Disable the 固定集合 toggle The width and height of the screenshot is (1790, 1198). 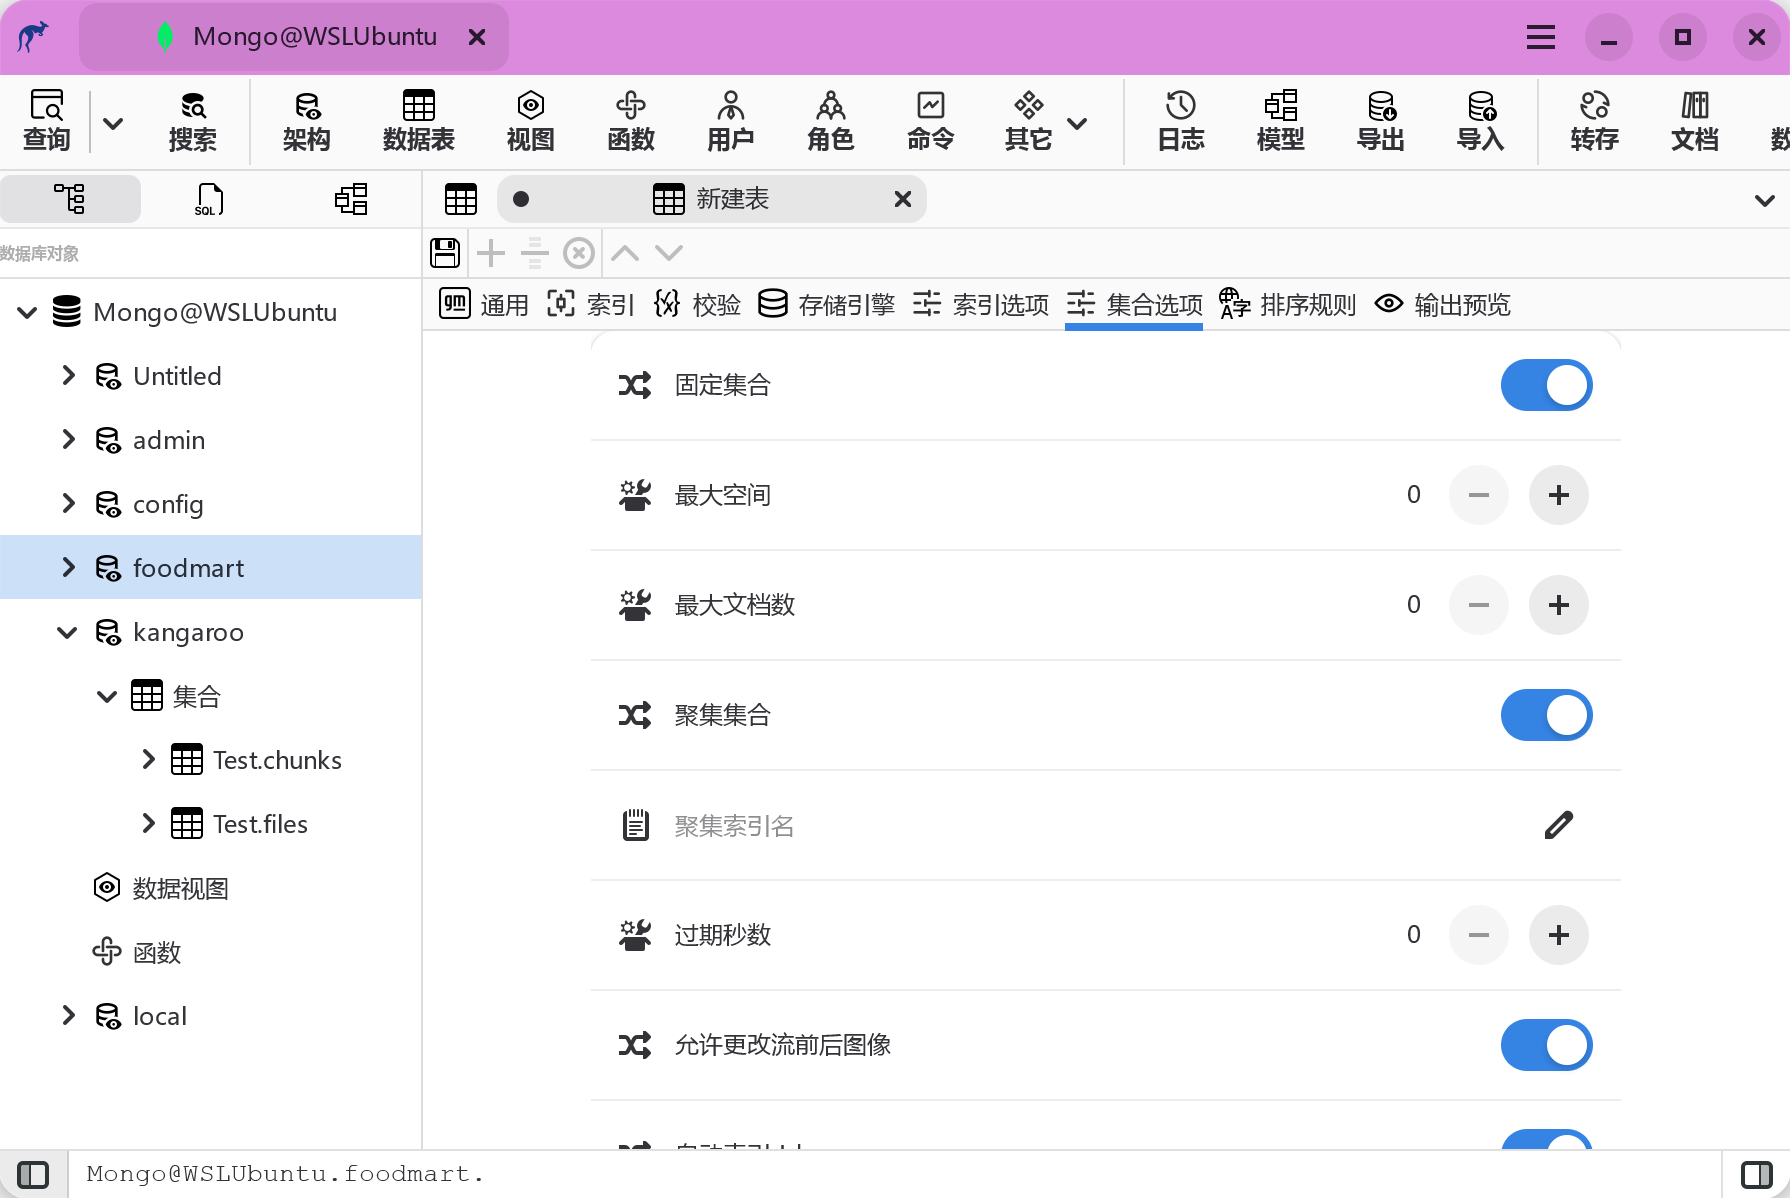[1546, 384]
